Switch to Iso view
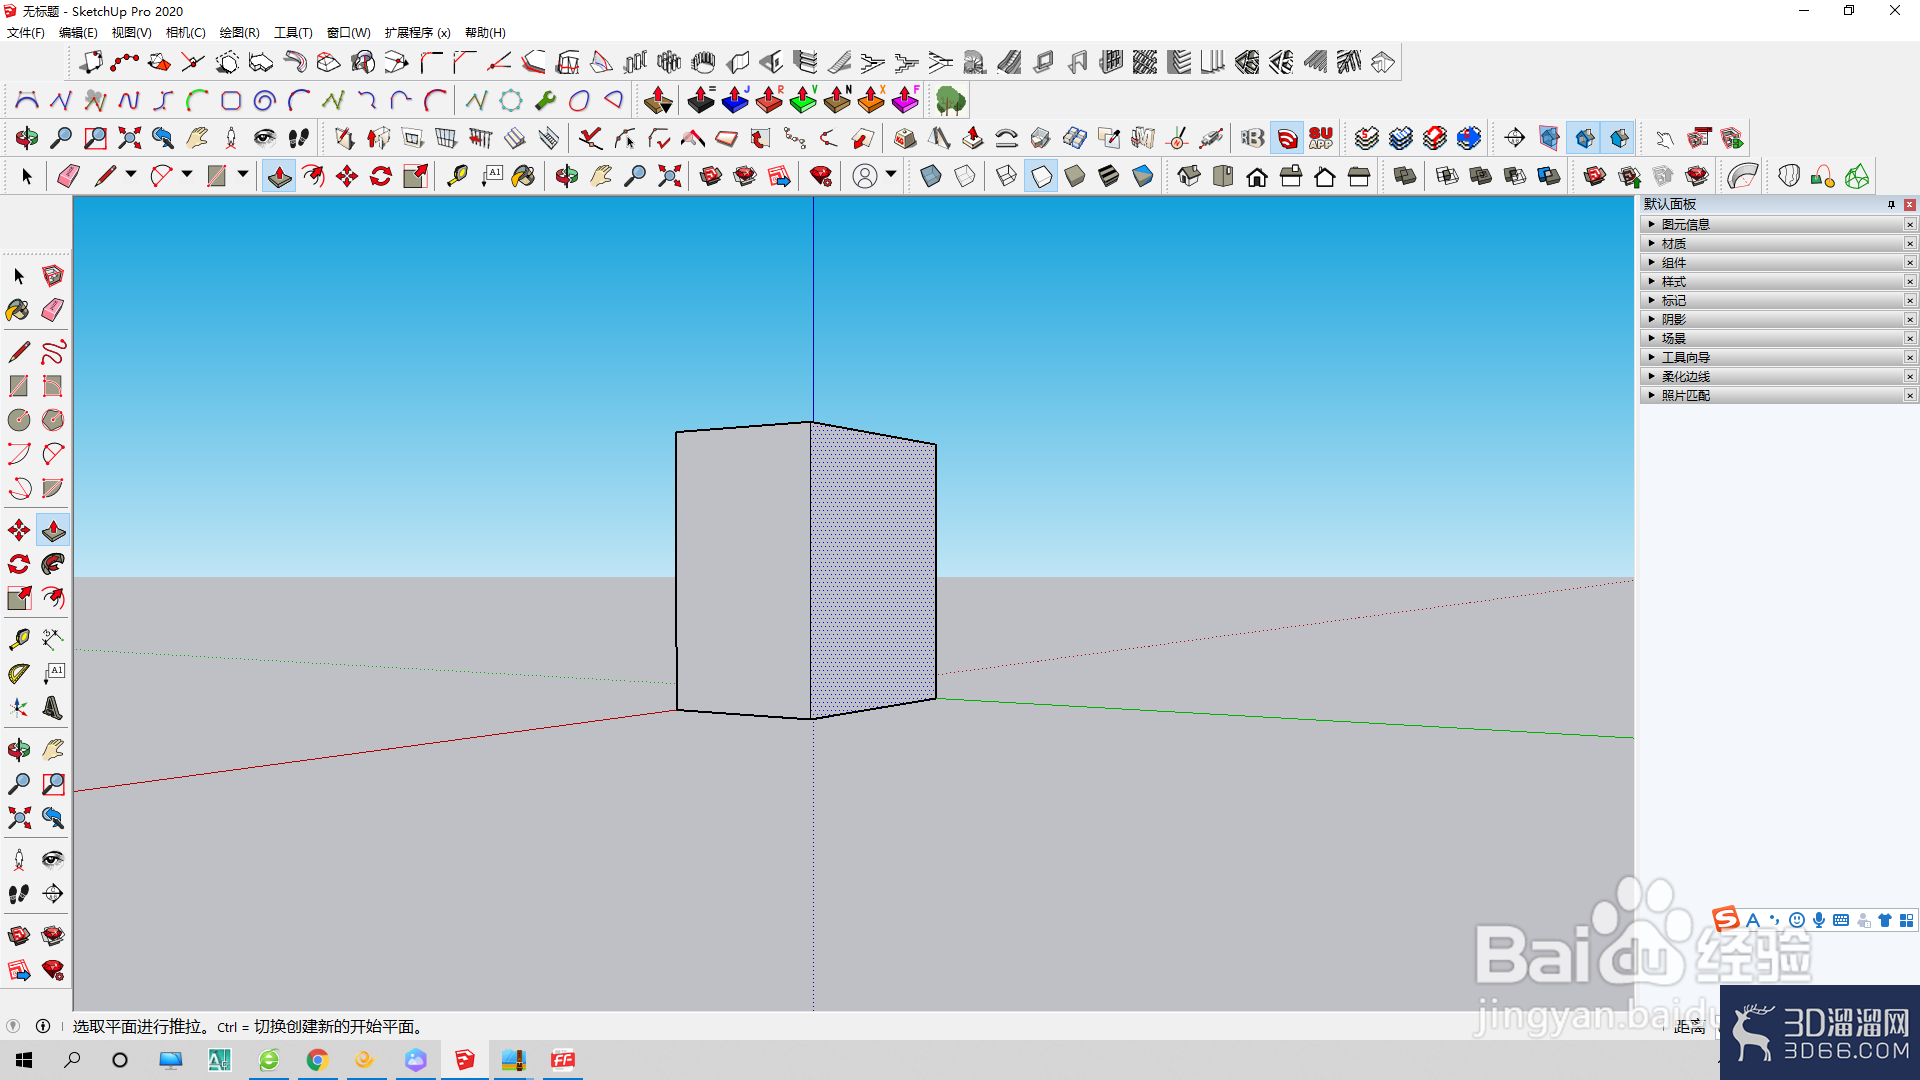The height and width of the screenshot is (1080, 1920). point(1189,176)
